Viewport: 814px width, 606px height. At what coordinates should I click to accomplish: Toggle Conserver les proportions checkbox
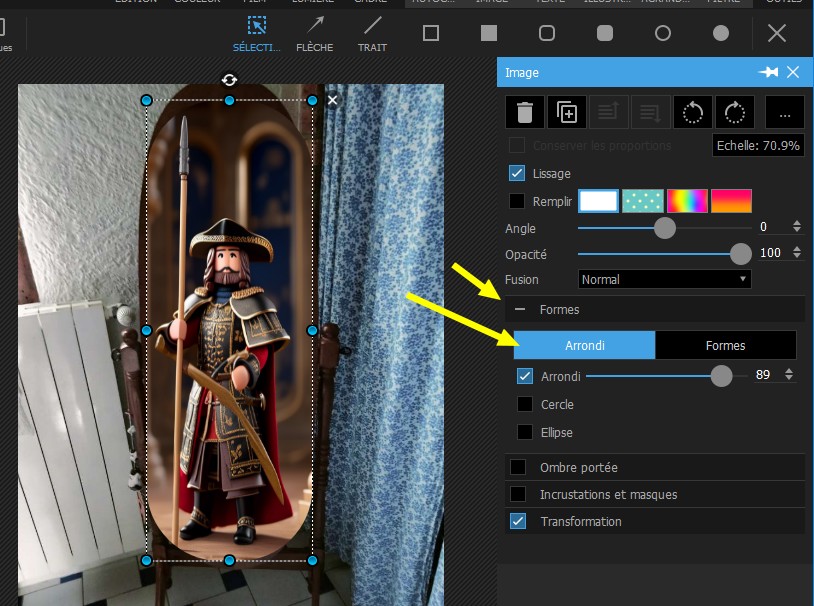517,145
